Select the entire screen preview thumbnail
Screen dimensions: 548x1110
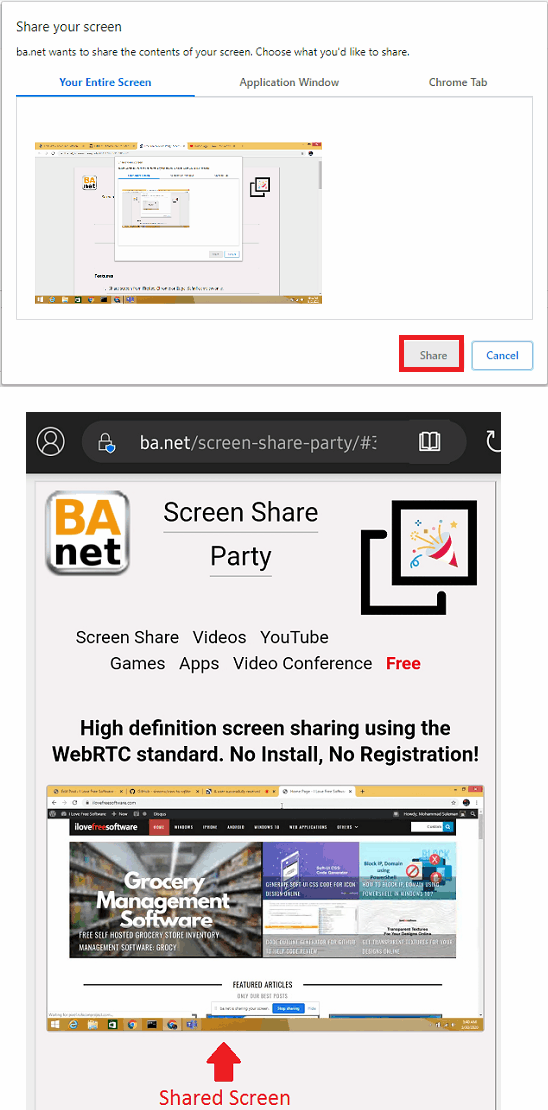tap(178, 223)
